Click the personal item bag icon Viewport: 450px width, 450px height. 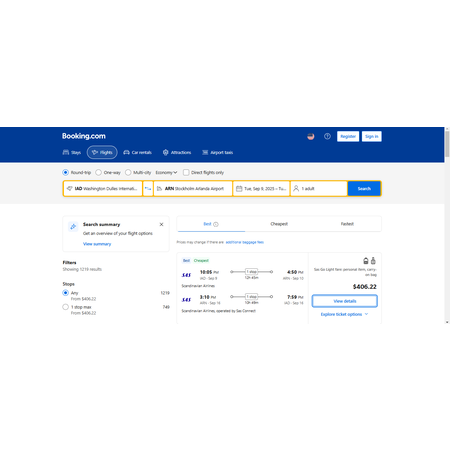click(366, 261)
